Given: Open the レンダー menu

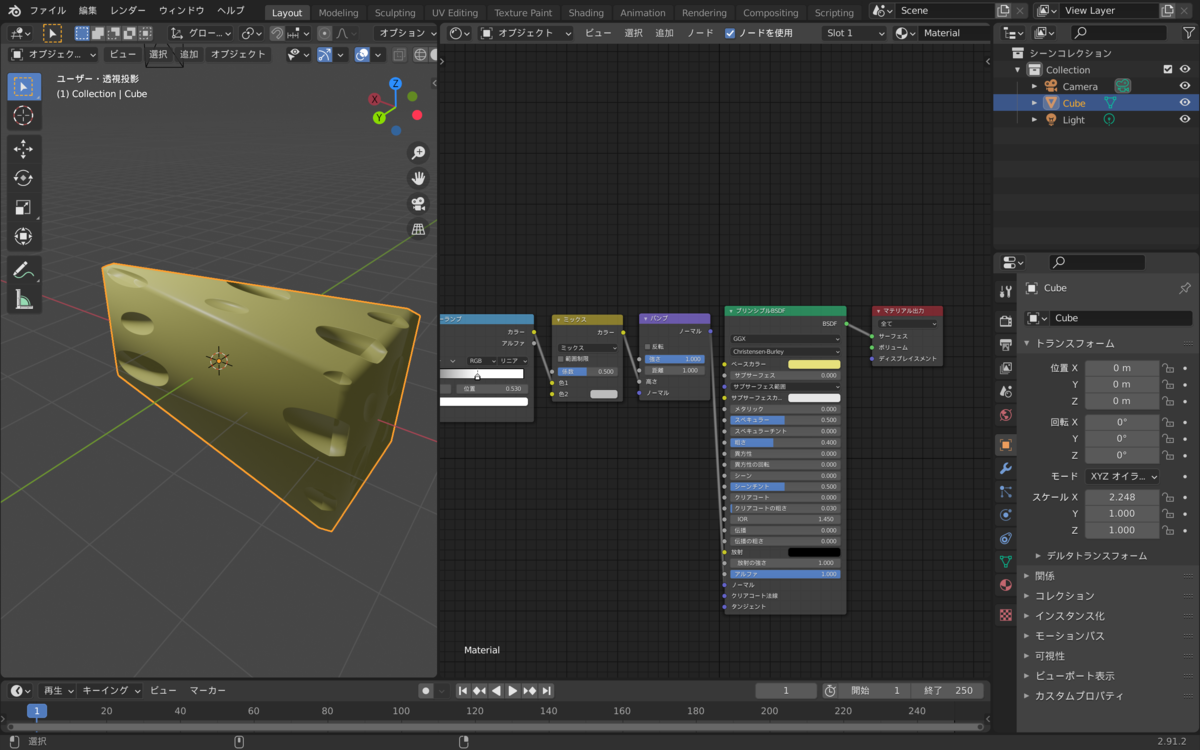Looking at the screenshot, I should [x=128, y=10].
